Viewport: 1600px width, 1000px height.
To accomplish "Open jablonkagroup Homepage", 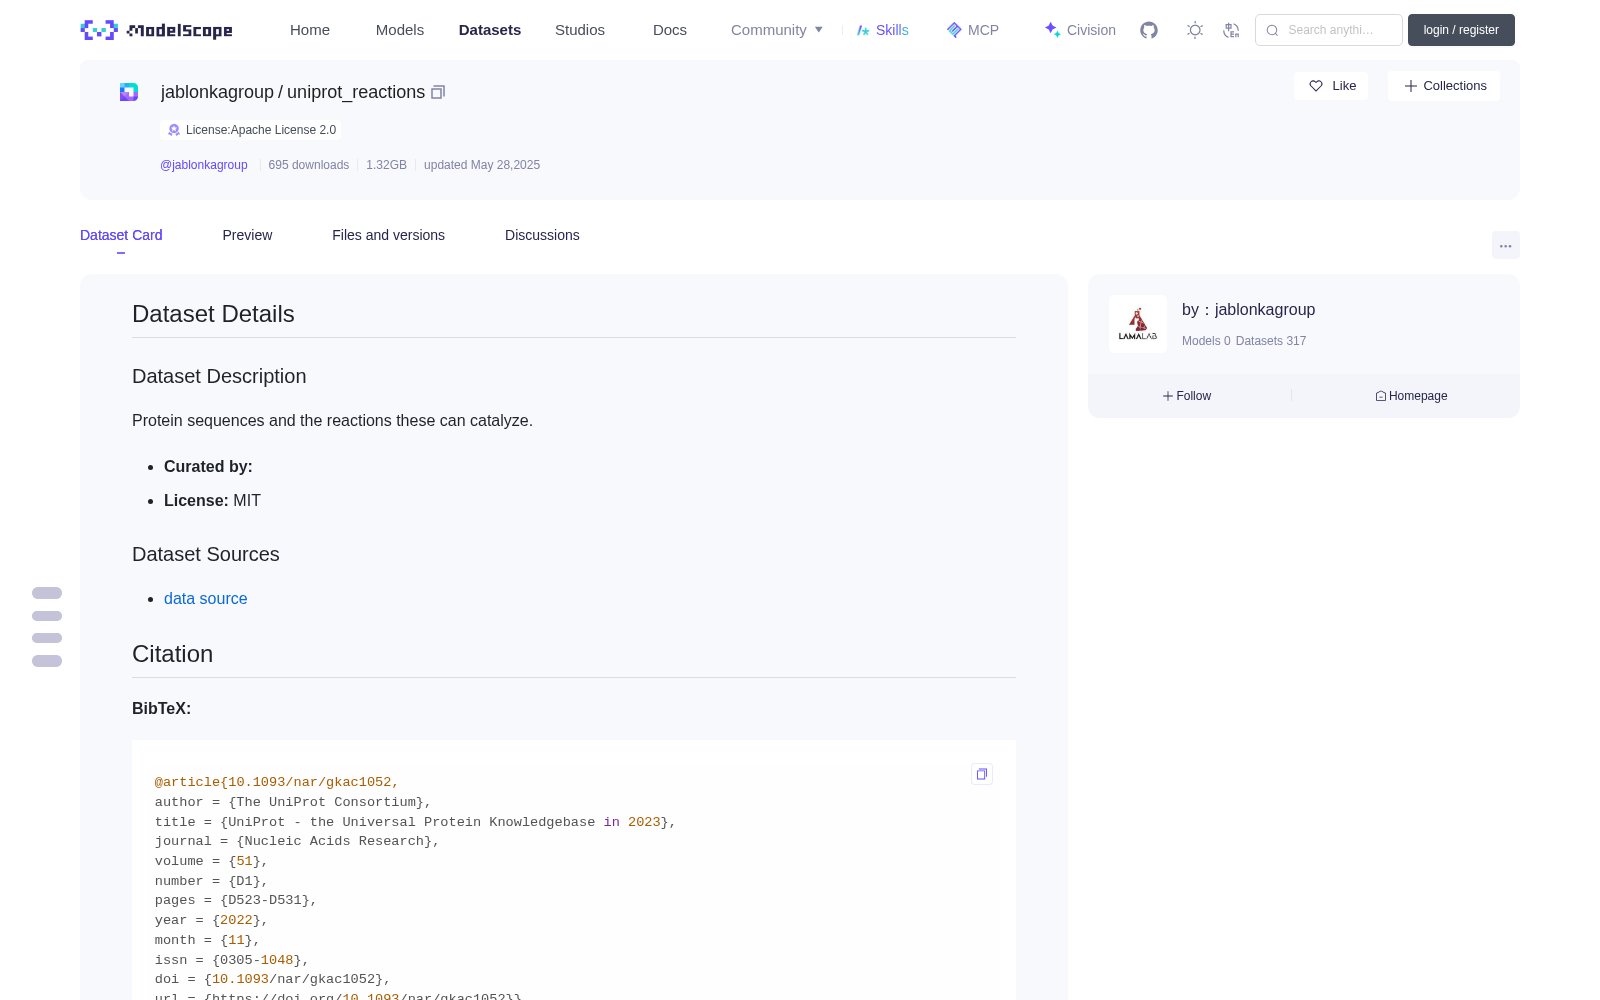I will click(1411, 396).
